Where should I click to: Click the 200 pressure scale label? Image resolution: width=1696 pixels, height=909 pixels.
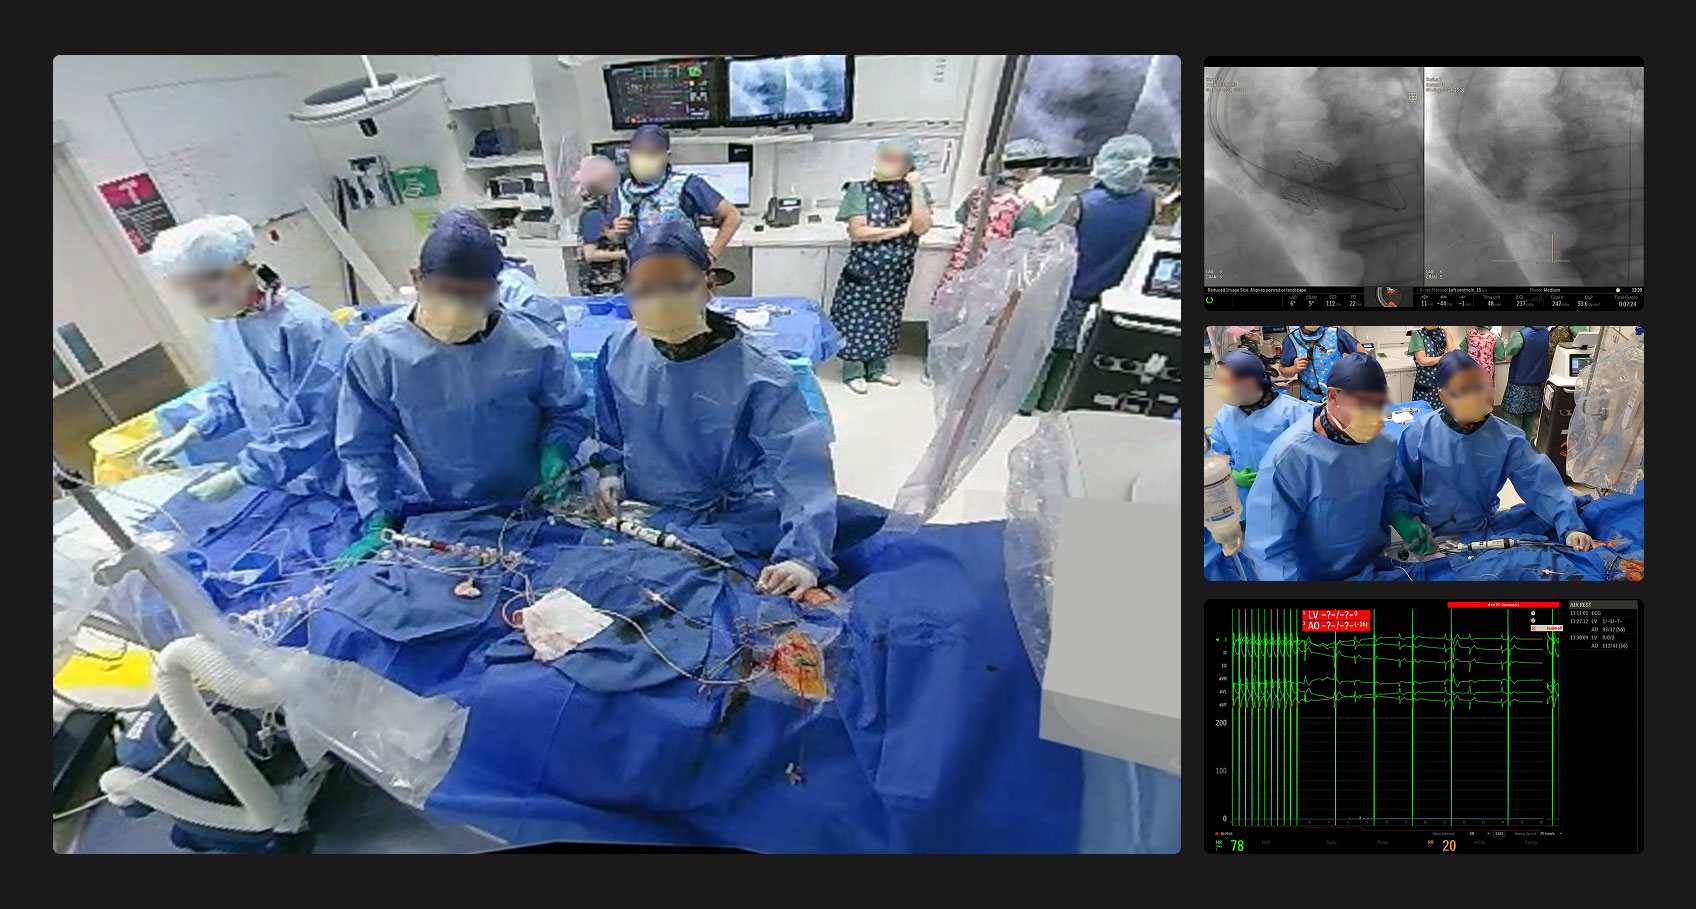tap(1220, 723)
